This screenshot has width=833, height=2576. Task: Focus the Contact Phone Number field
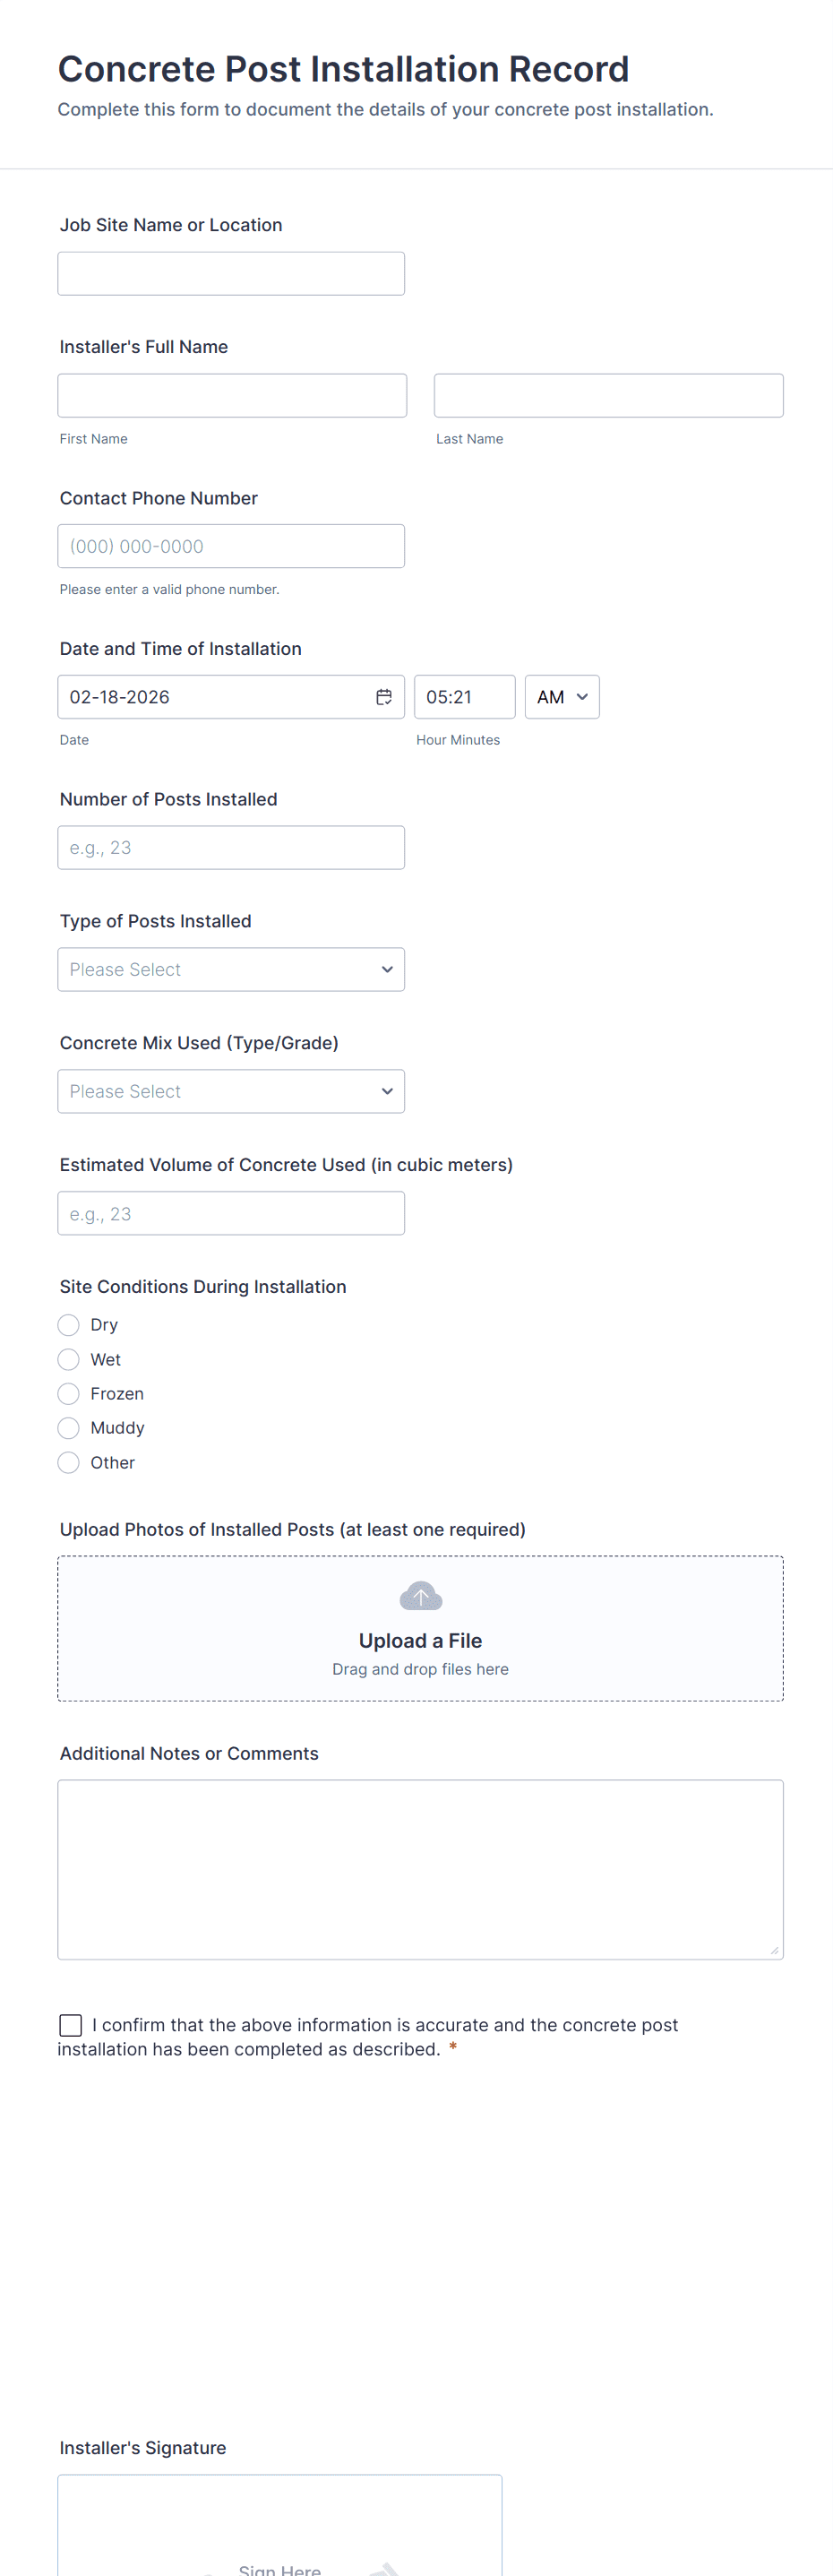(x=231, y=546)
